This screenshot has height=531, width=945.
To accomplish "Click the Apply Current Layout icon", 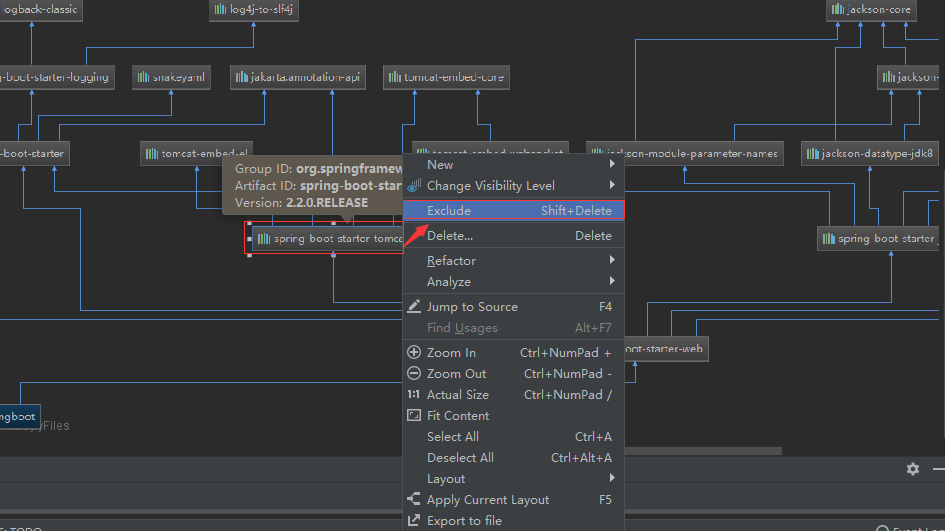I will pyautogui.click(x=414, y=498).
